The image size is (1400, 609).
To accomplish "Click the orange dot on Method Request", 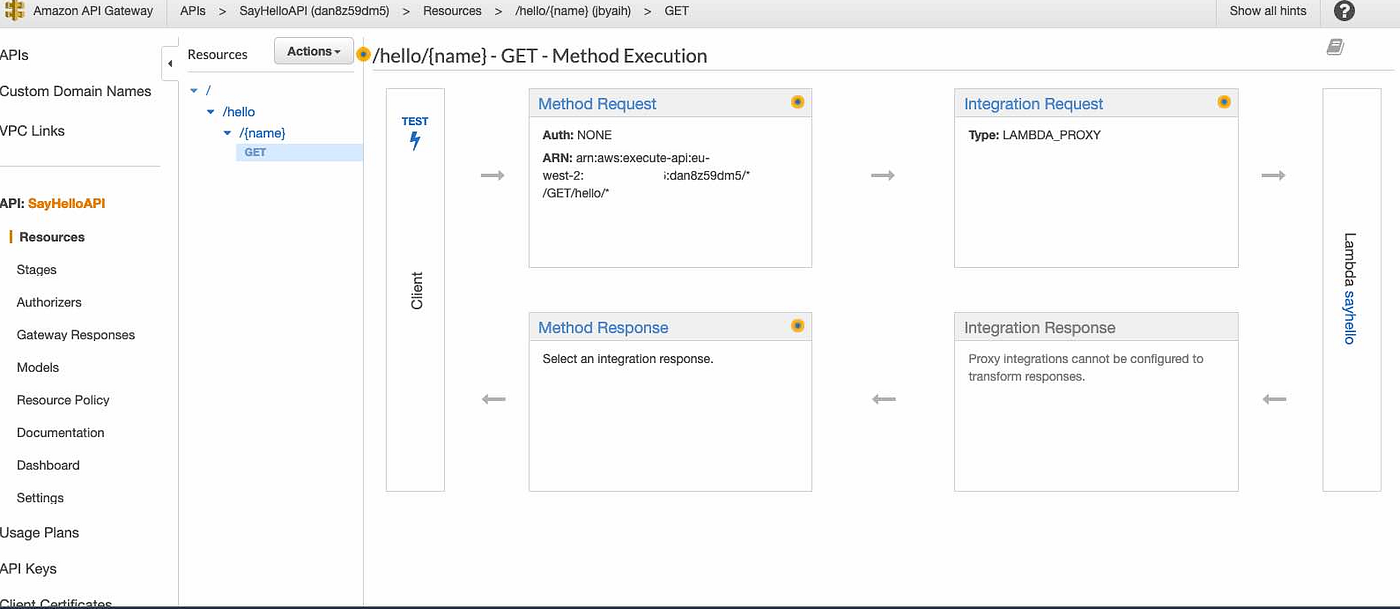I will tap(797, 102).
